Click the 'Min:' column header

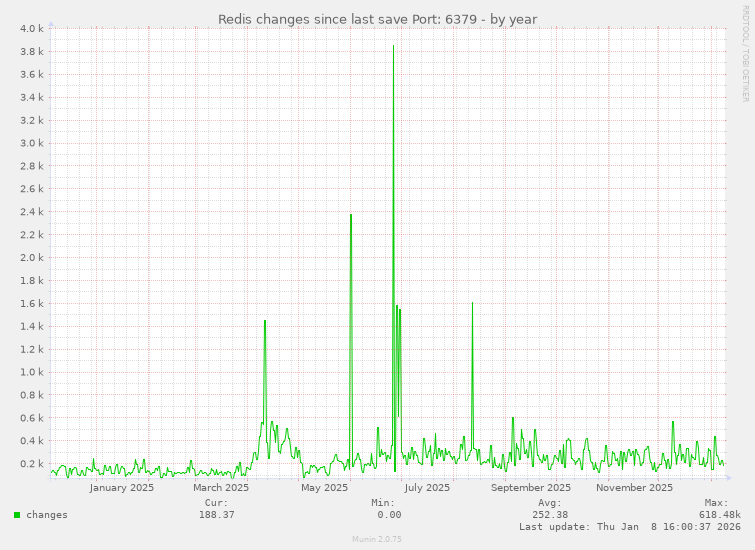(x=383, y=503)
